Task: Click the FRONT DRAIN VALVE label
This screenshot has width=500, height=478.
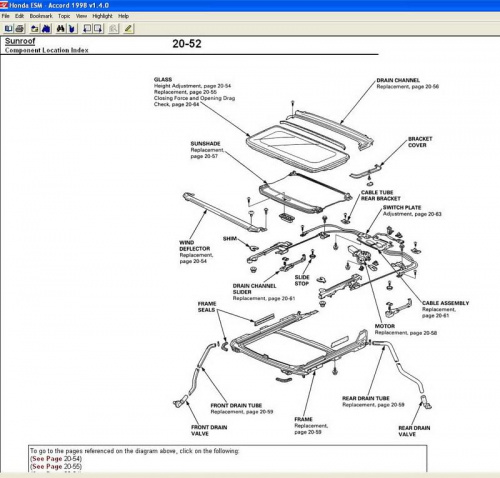Action: [209, 430]
